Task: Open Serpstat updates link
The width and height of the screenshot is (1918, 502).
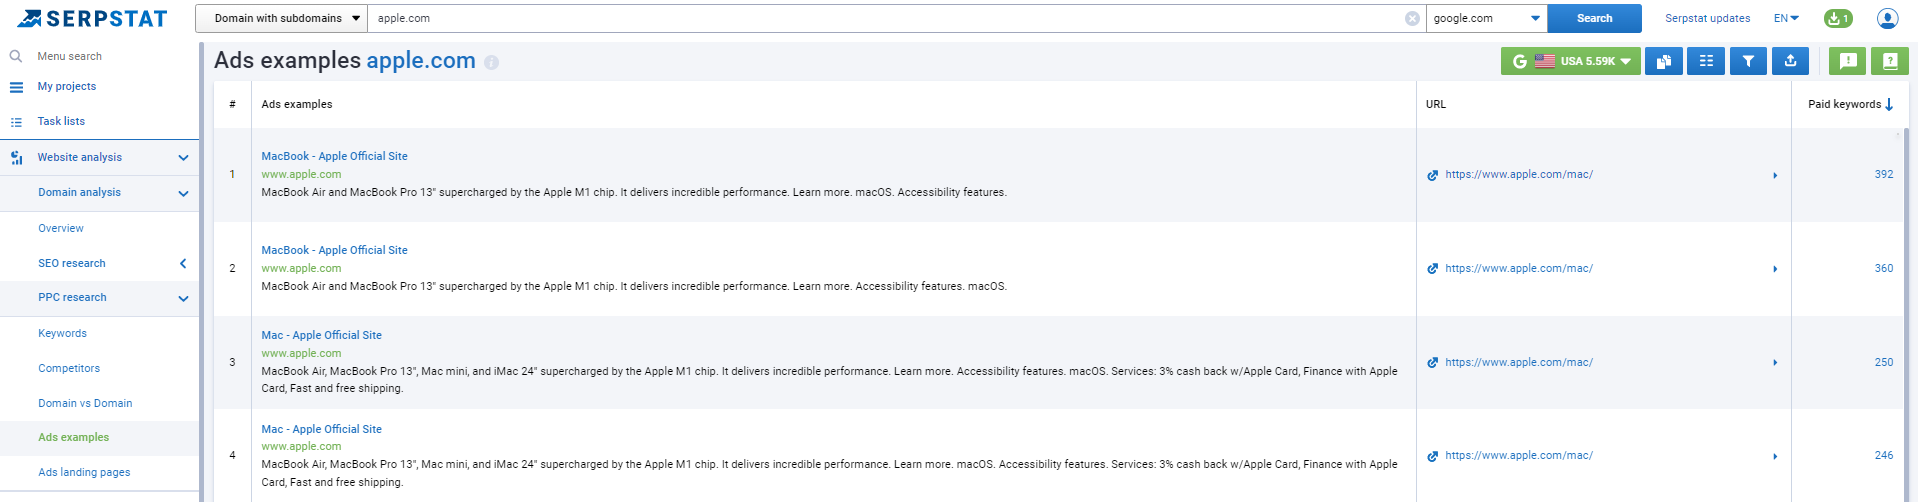Action: (x=1707, y=18)
